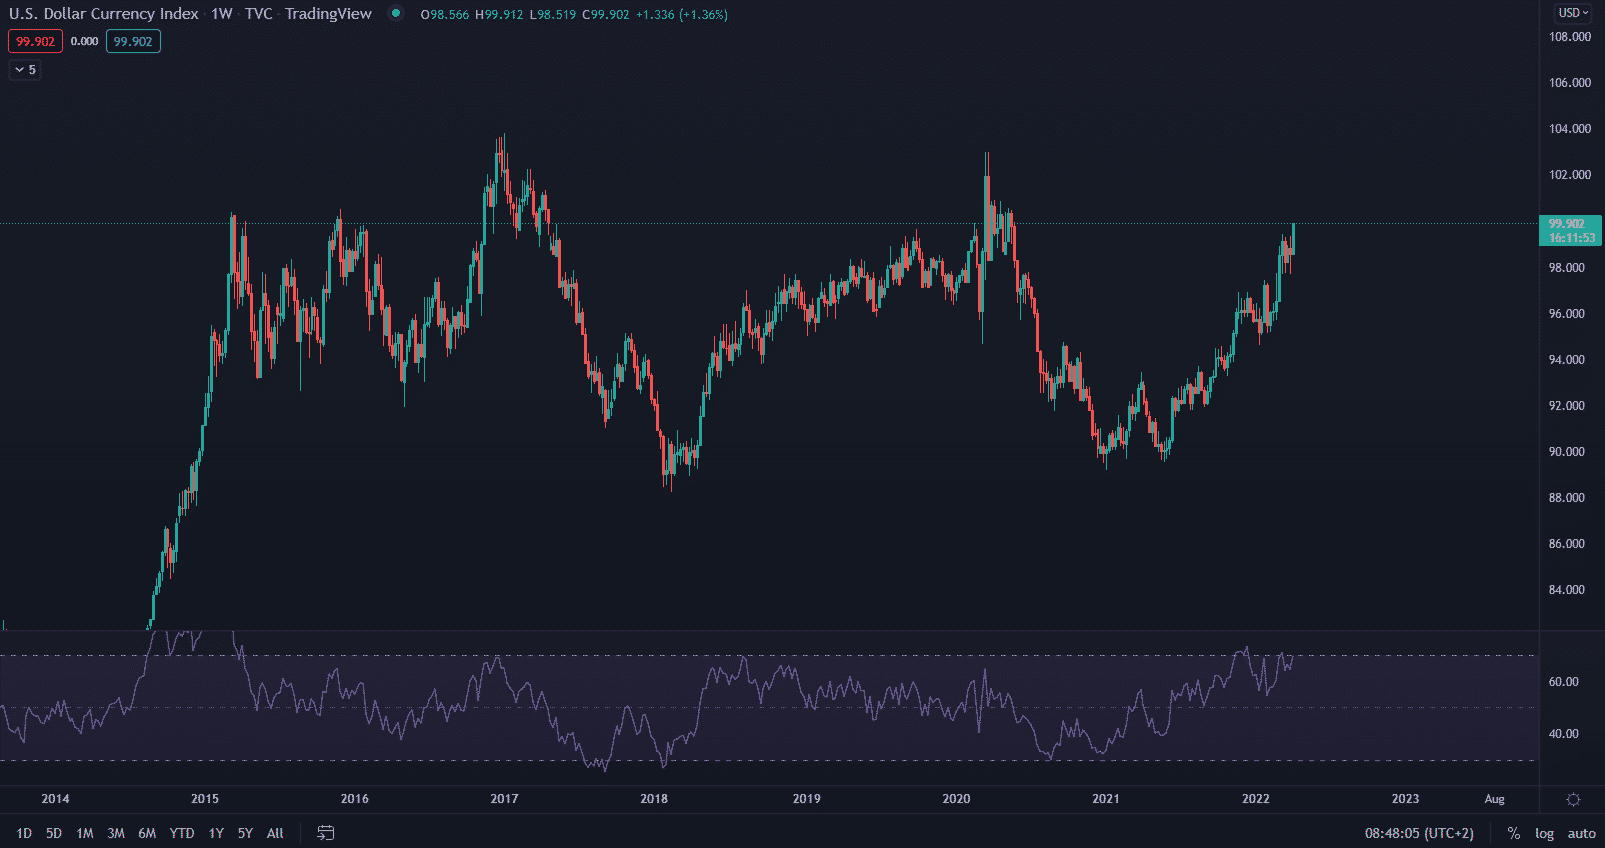The image size is (1605, 848).
Task: Show All available data range
Action: click(275, 833)
